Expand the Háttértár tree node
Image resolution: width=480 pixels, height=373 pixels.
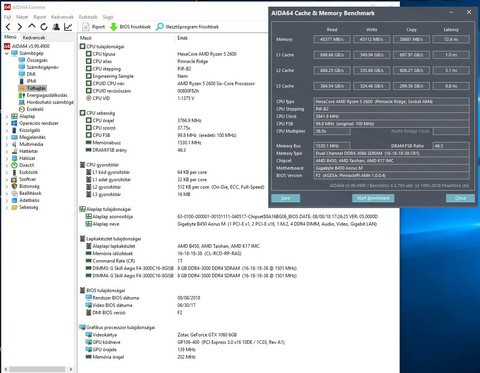point(7,151)
